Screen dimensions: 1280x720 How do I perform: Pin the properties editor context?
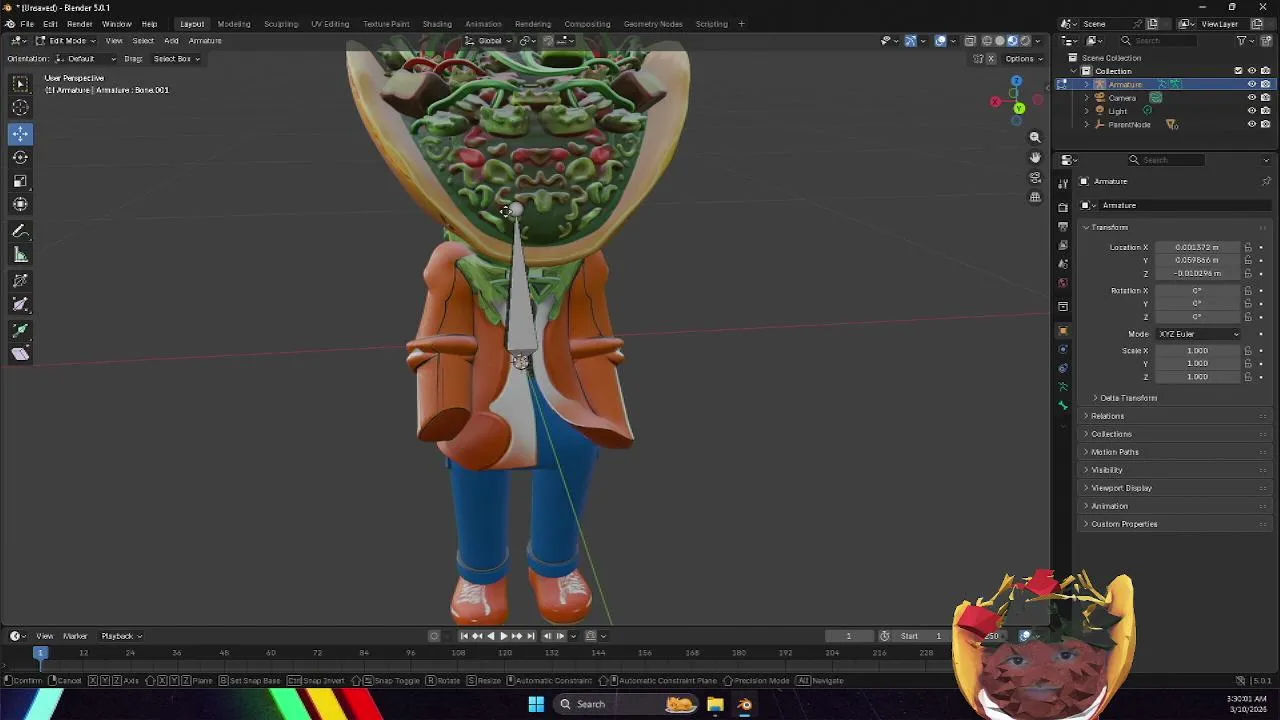click(x=1266, y=181)
